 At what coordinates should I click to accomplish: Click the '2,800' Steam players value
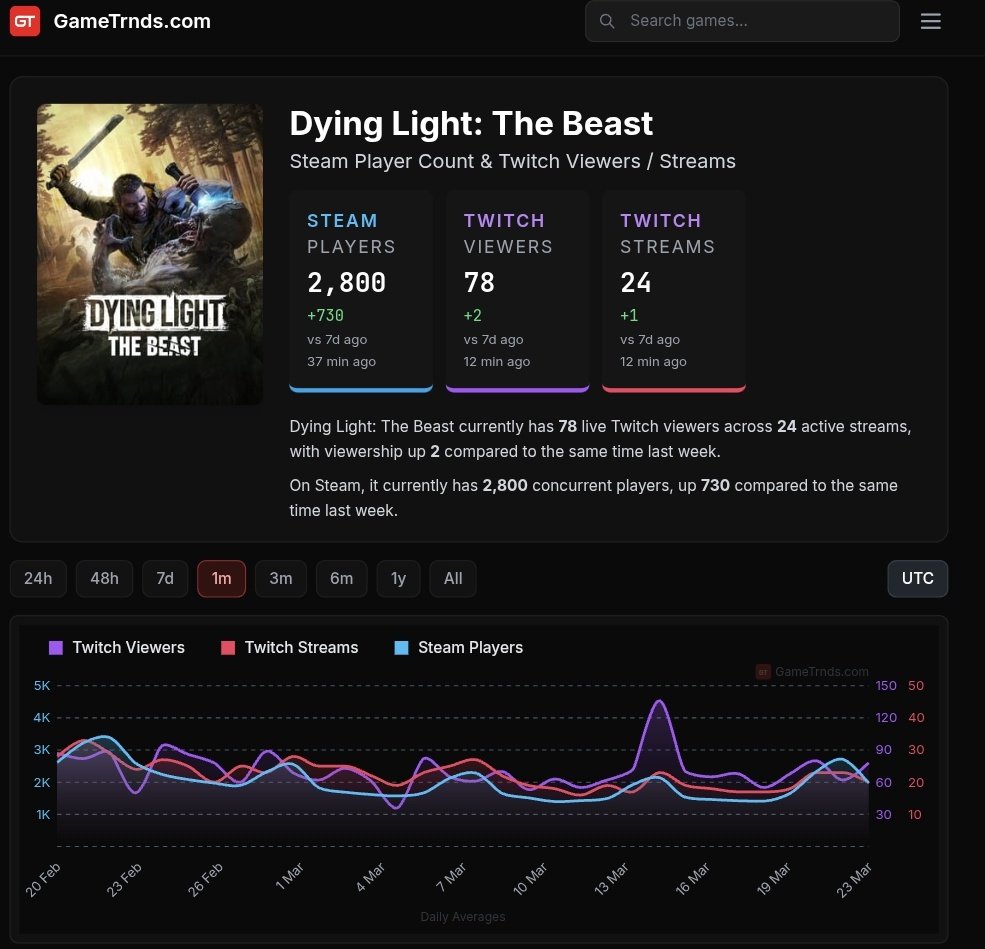point(347,283)
